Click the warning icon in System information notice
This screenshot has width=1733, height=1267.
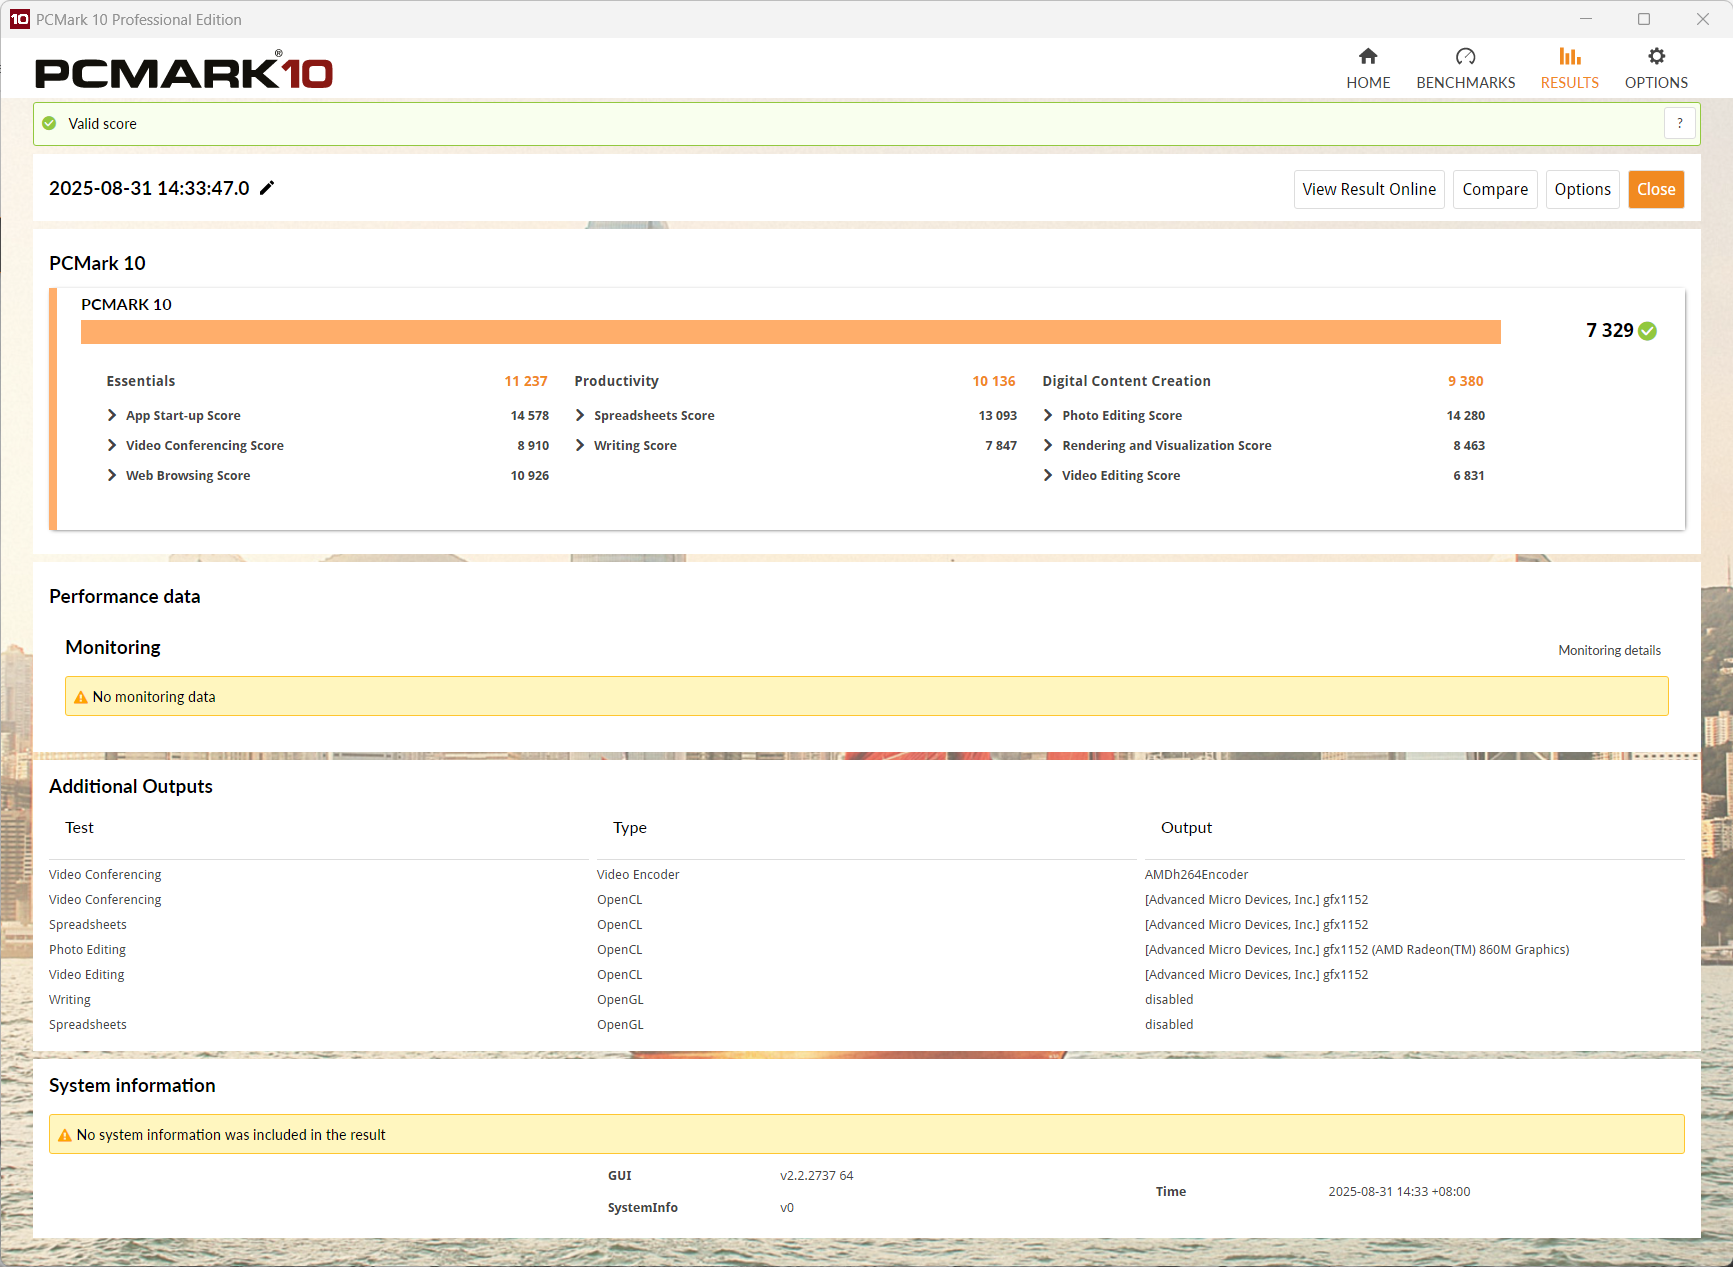point(65,1135)
